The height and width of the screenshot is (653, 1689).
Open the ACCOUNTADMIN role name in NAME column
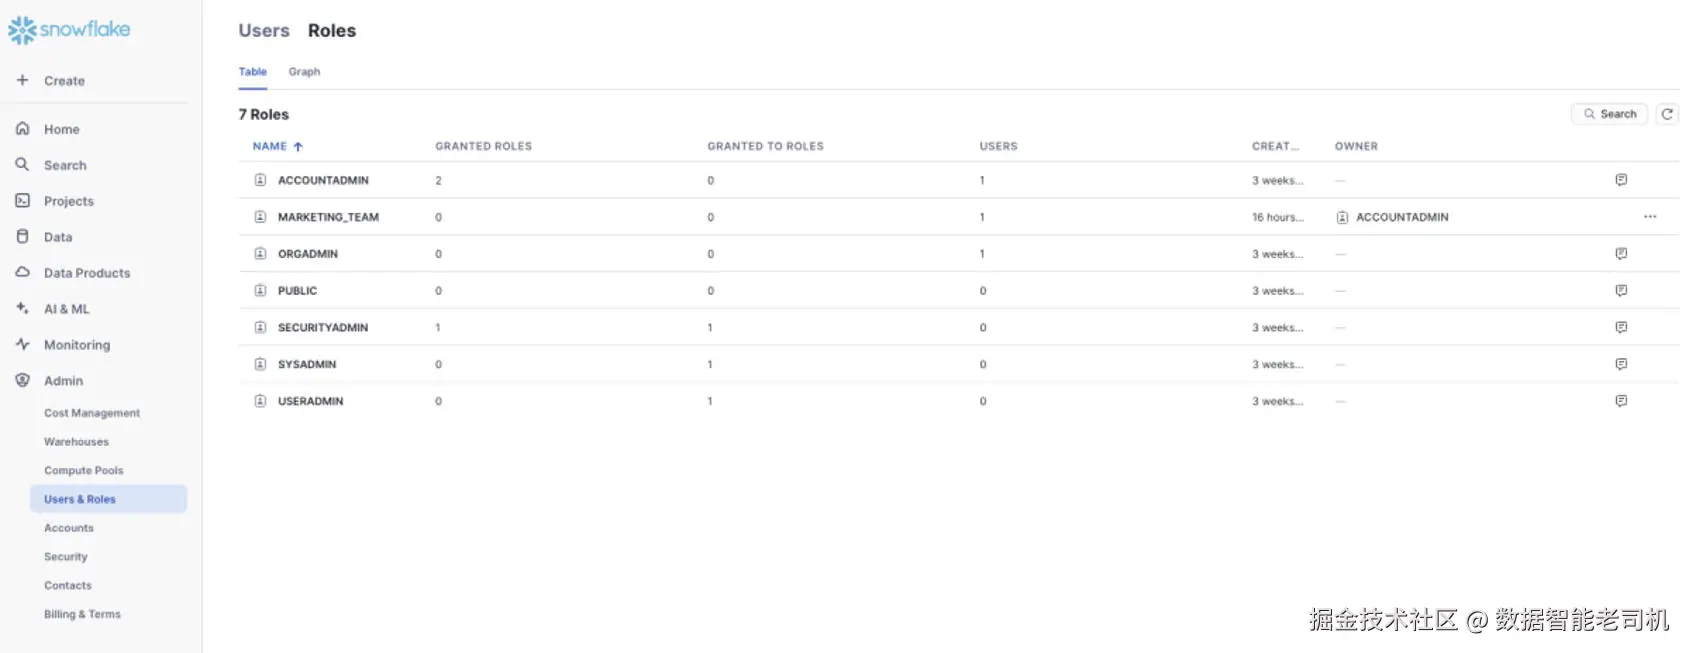323,180
